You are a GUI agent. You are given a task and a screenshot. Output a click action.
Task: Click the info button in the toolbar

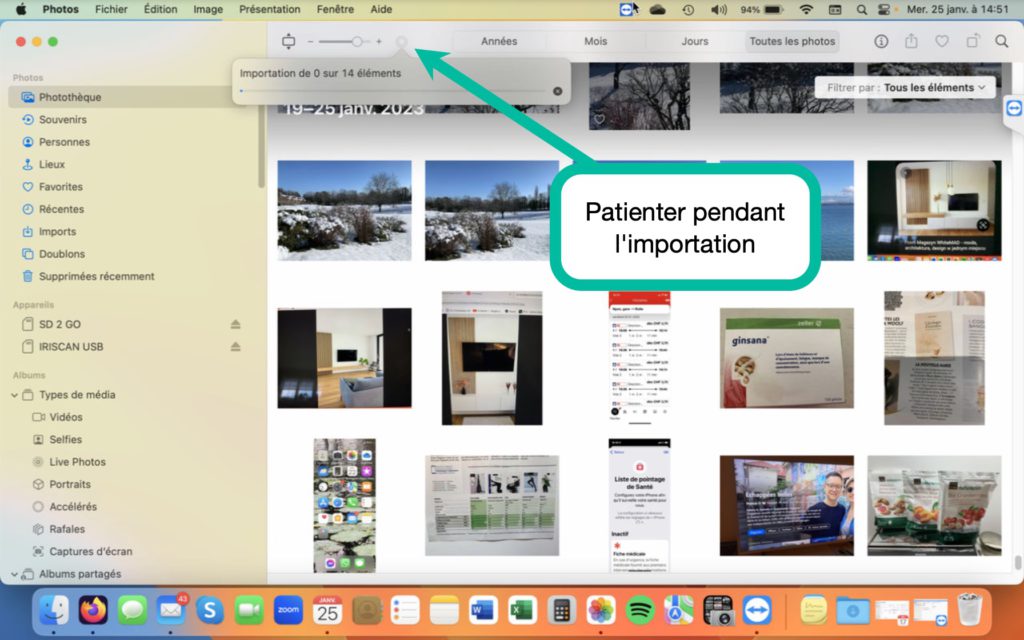click(881, 41)
